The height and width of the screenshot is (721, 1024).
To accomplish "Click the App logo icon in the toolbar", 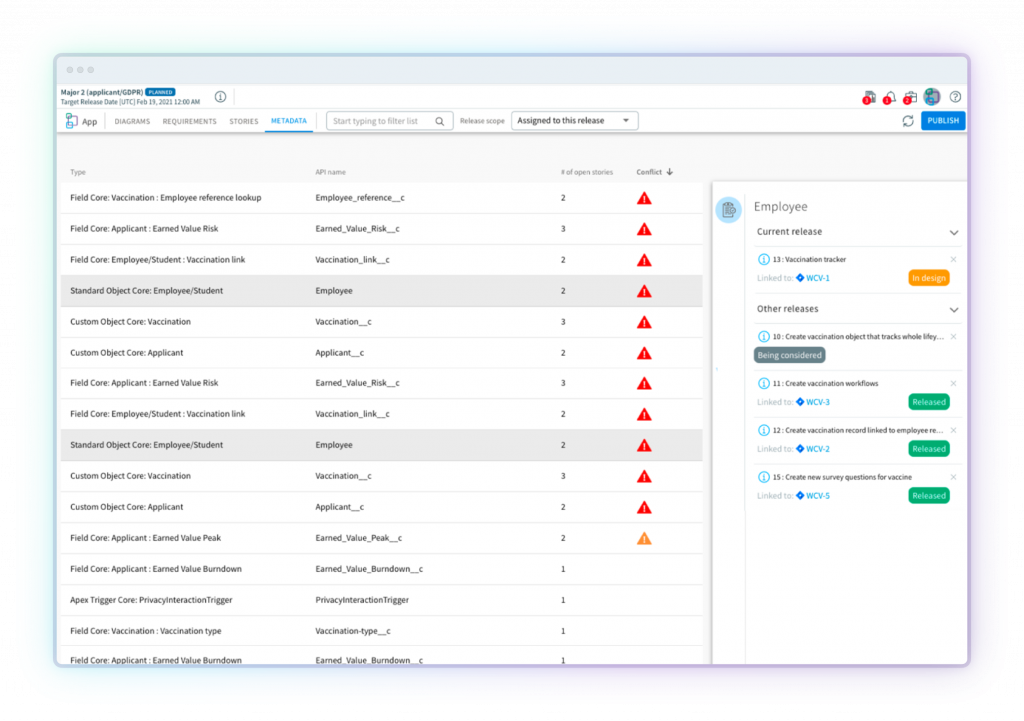I will pyautogui.click(x=72, y=121).
